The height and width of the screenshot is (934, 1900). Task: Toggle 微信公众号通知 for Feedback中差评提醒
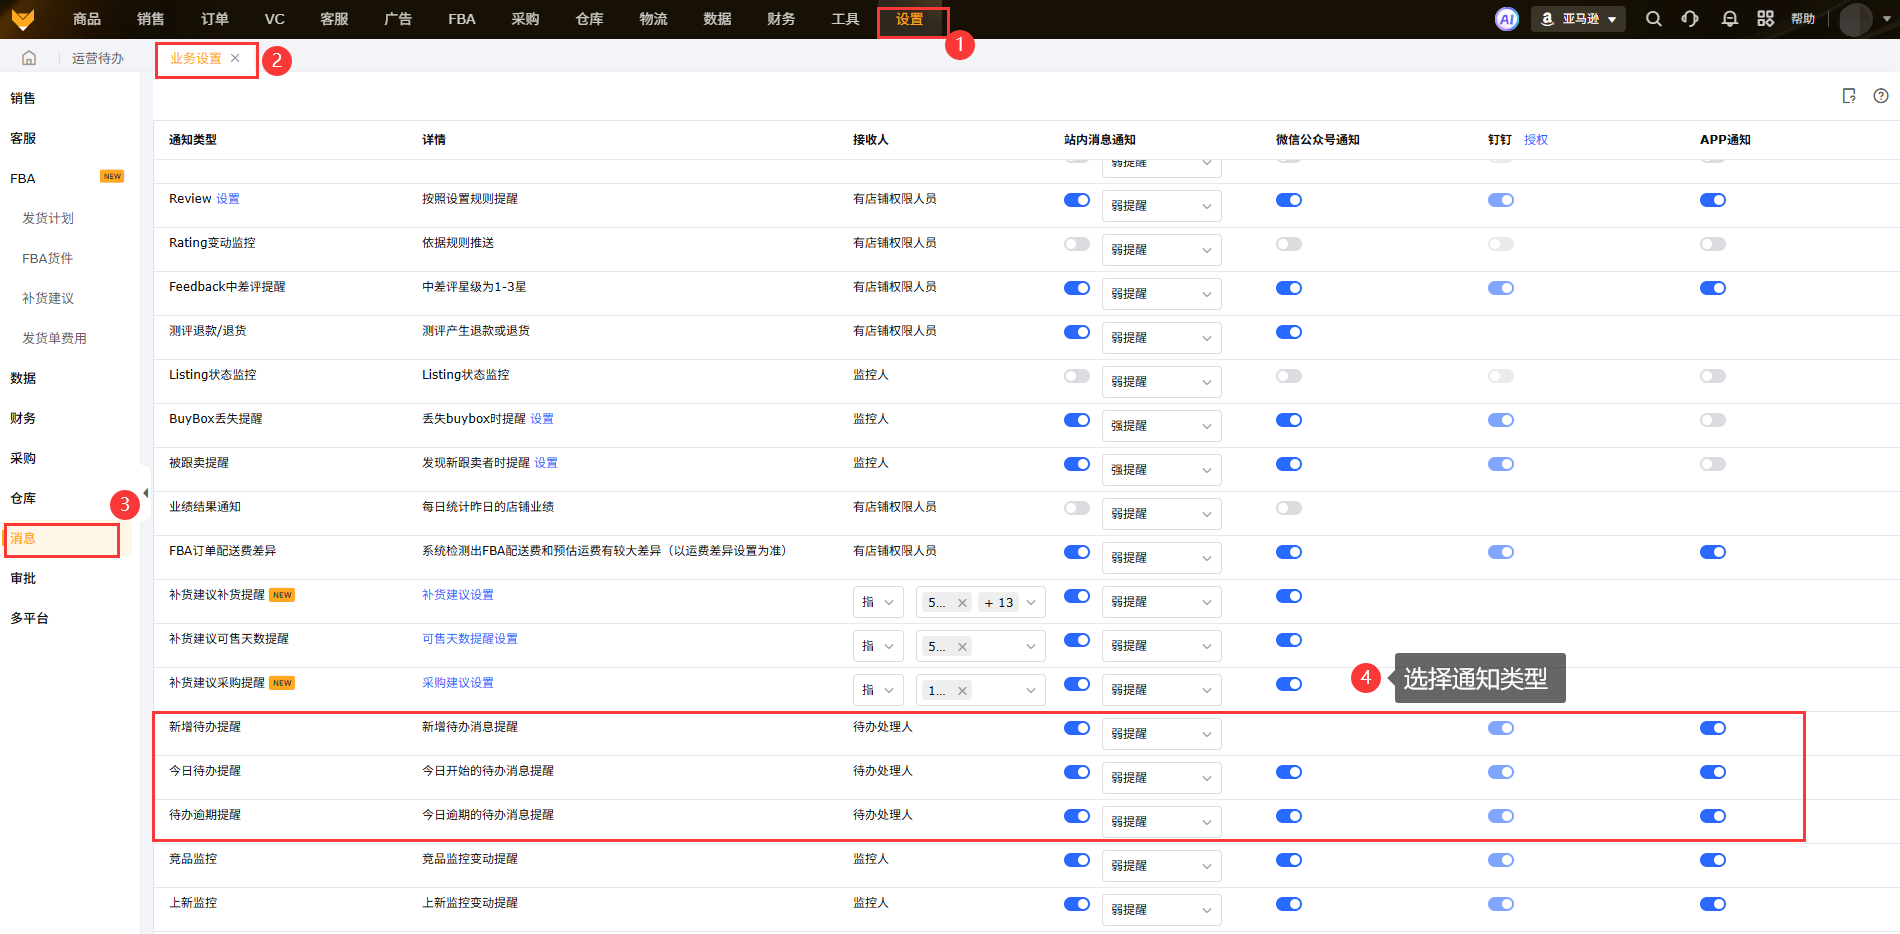pyautogui.click(x=1289, y=288)
